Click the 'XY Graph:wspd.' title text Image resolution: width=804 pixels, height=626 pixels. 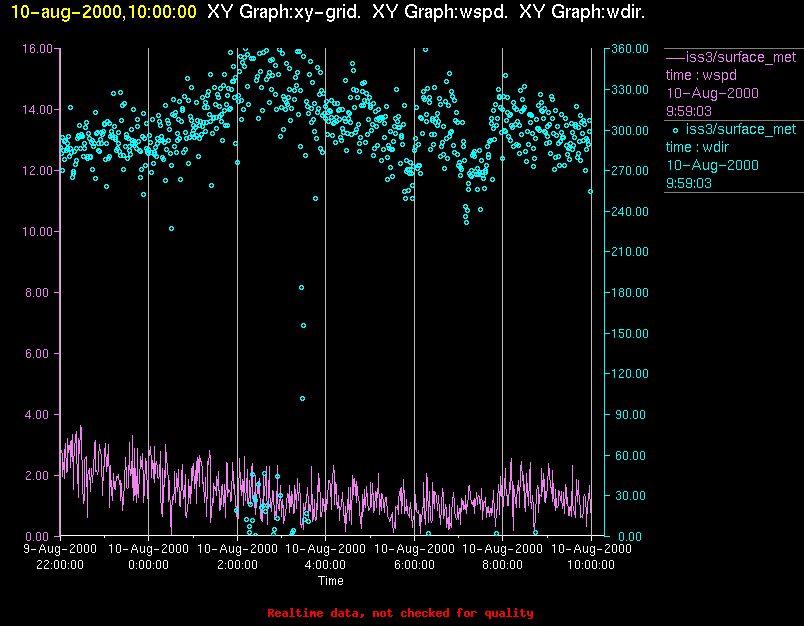click(x=440, y=12)
